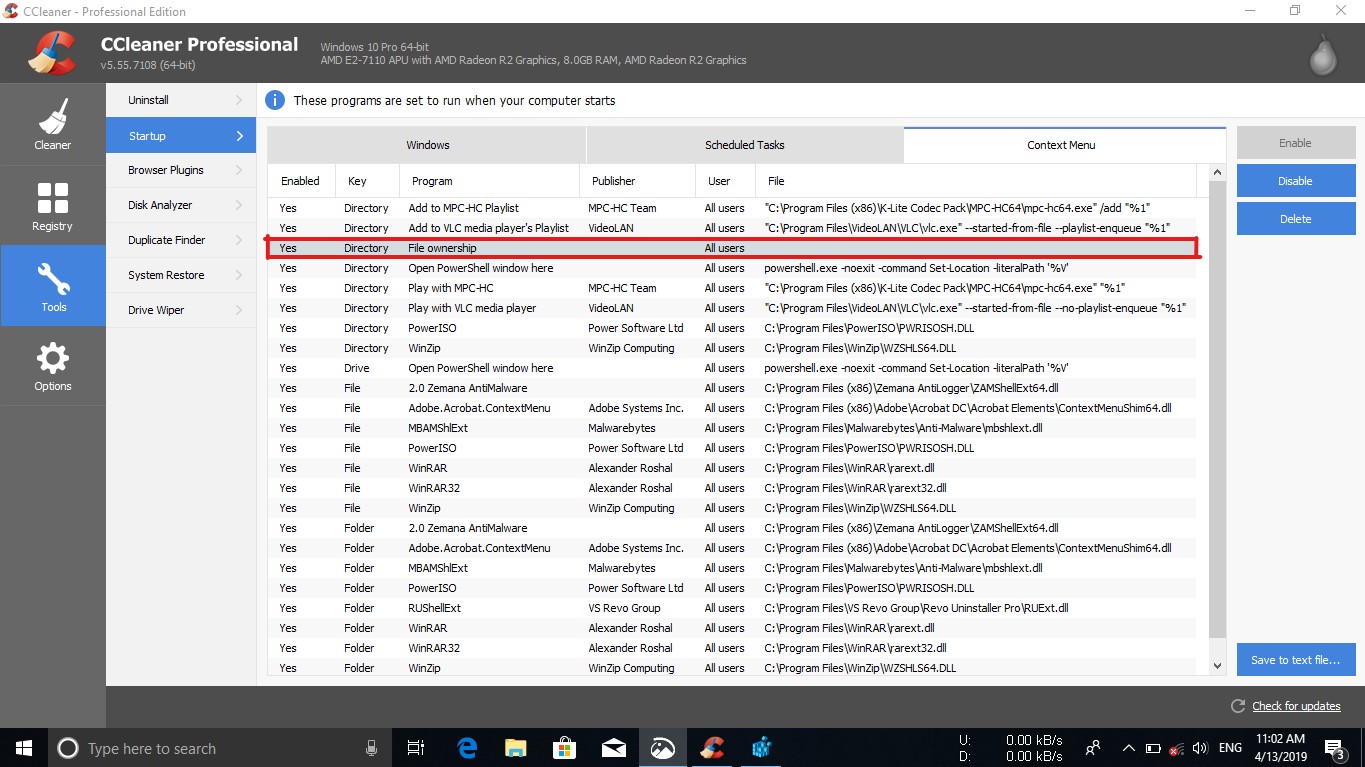Sort by the Program column header
Viewport: 1365px width, 767px height.
pos(489,181)
